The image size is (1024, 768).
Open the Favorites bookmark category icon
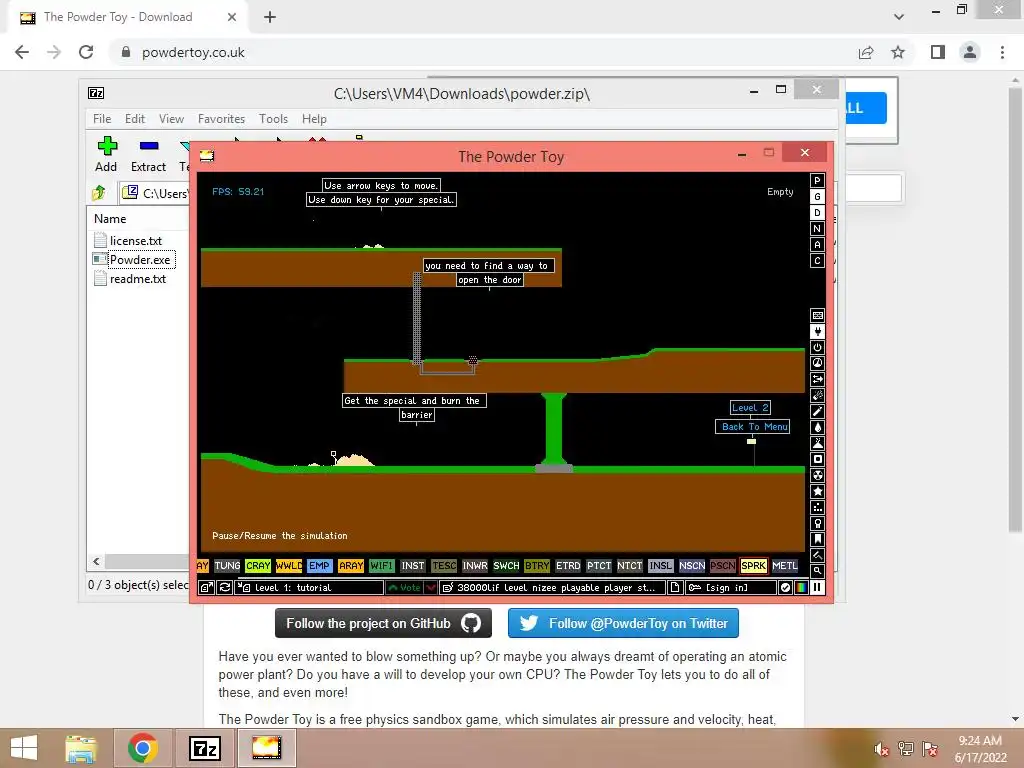[817, 539]
